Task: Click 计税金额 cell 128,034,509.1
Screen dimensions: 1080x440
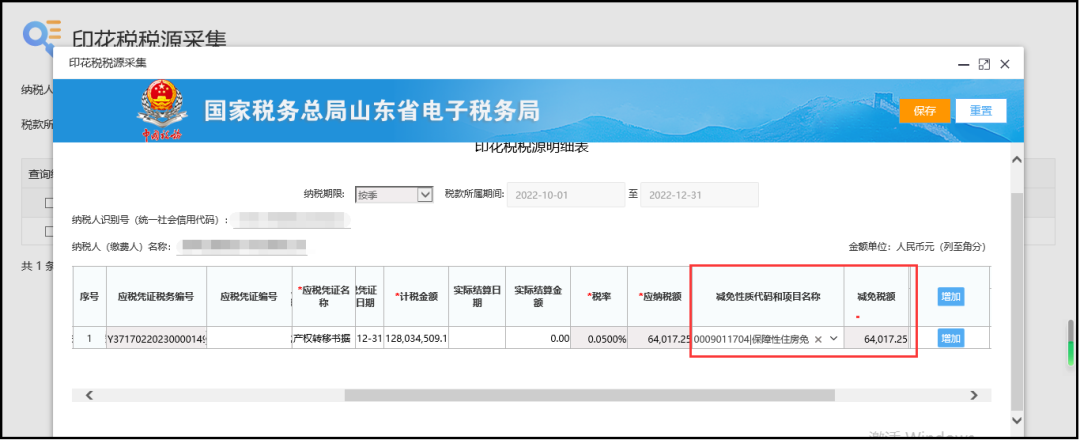Action: [417, 338]
